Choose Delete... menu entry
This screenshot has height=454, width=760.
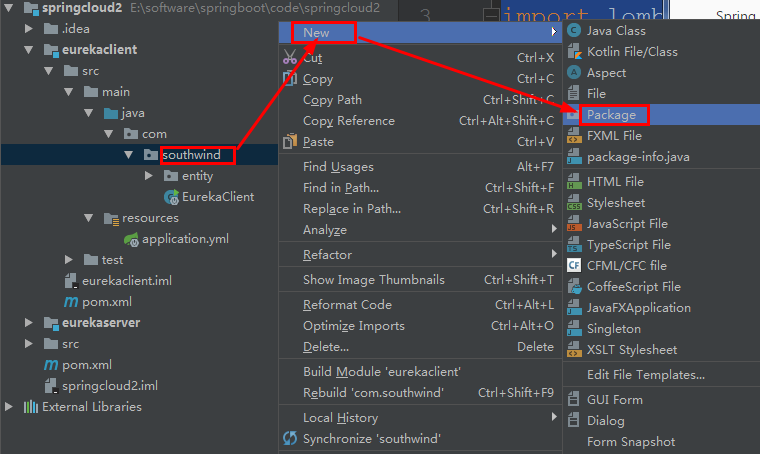point(420,346)
